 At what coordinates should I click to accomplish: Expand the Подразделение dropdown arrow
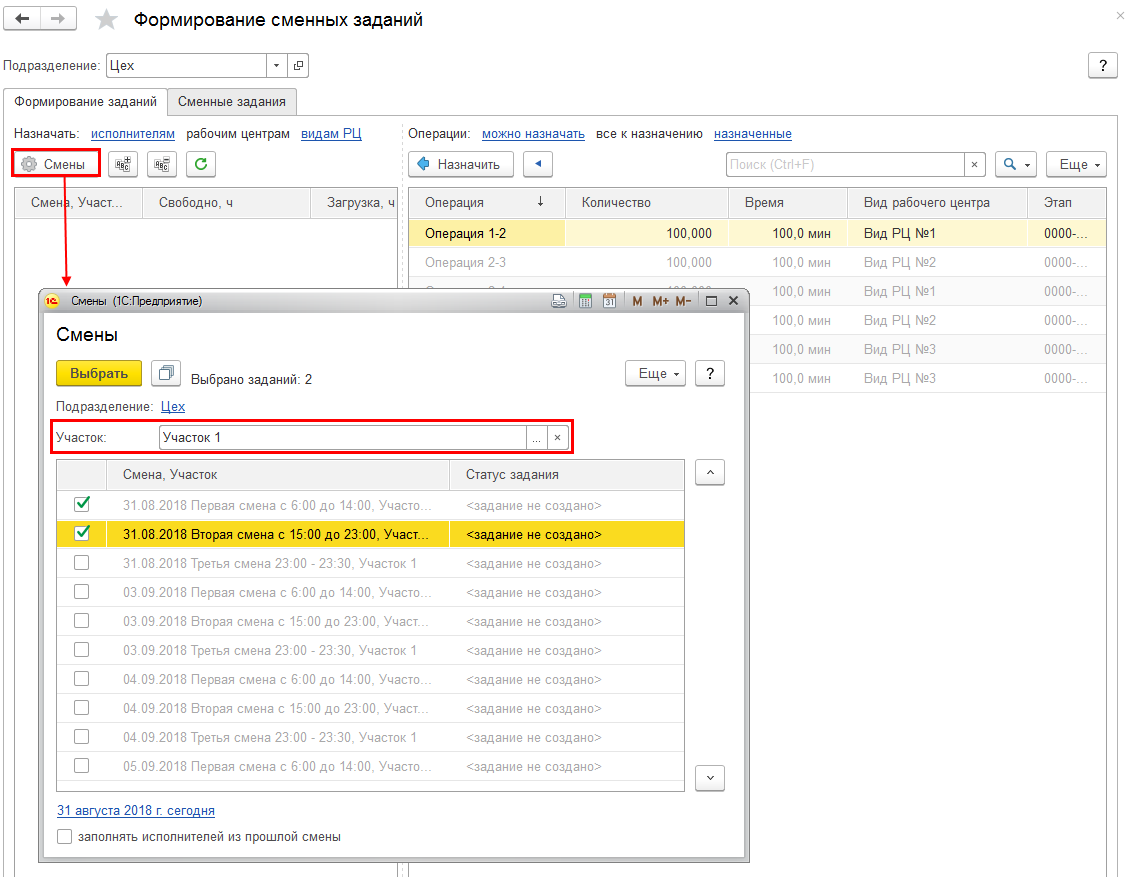pos(276,66)
